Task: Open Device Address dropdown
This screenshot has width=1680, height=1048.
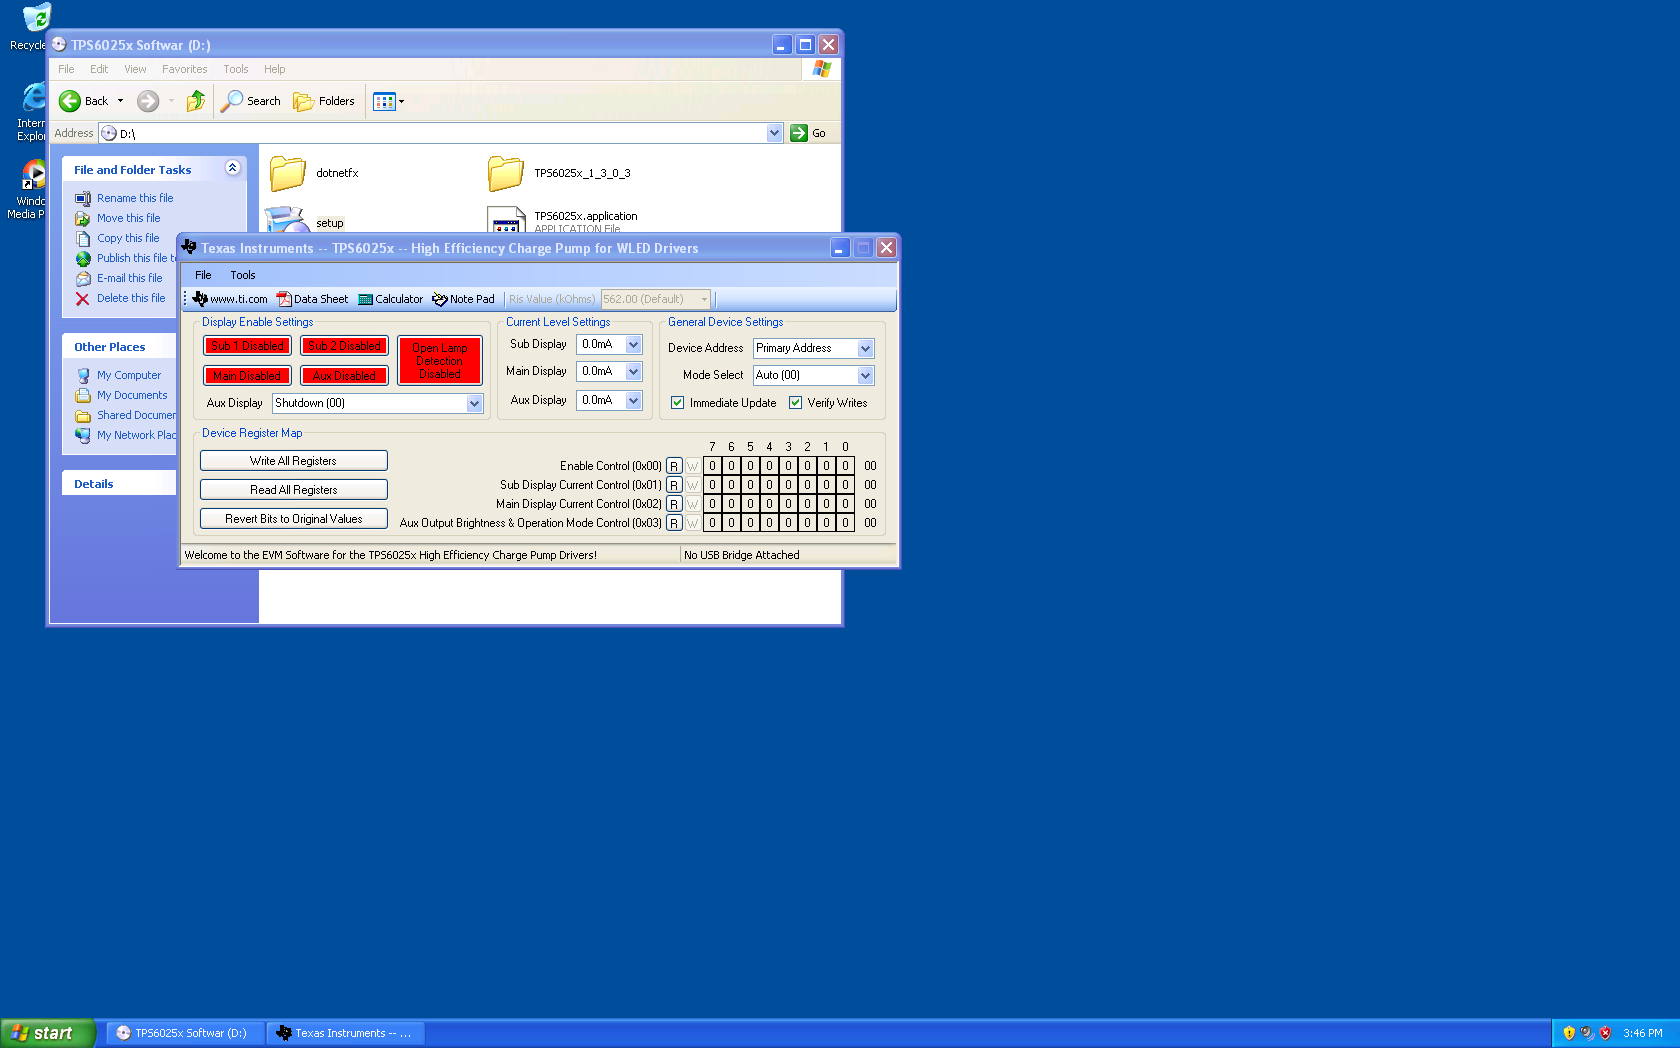Action: 865,349
